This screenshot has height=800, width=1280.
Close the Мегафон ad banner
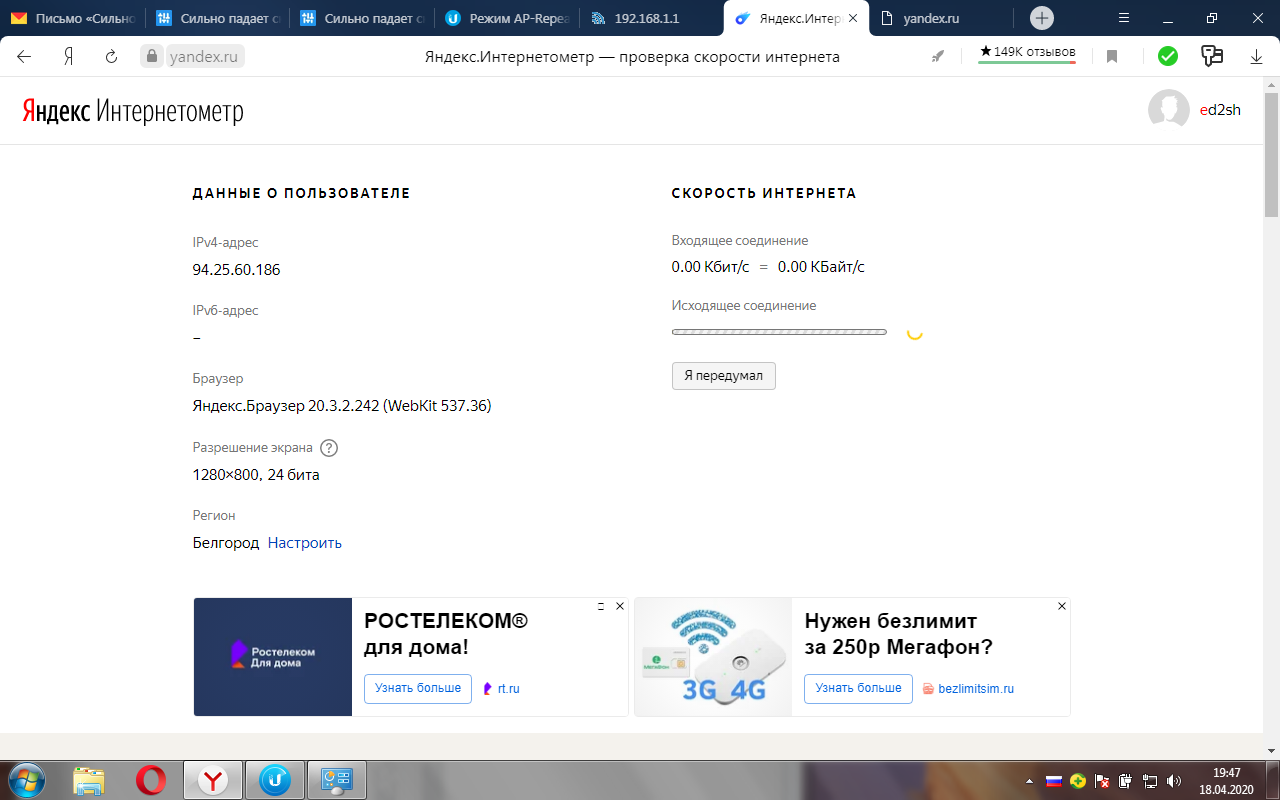(x=1062, y=607)
